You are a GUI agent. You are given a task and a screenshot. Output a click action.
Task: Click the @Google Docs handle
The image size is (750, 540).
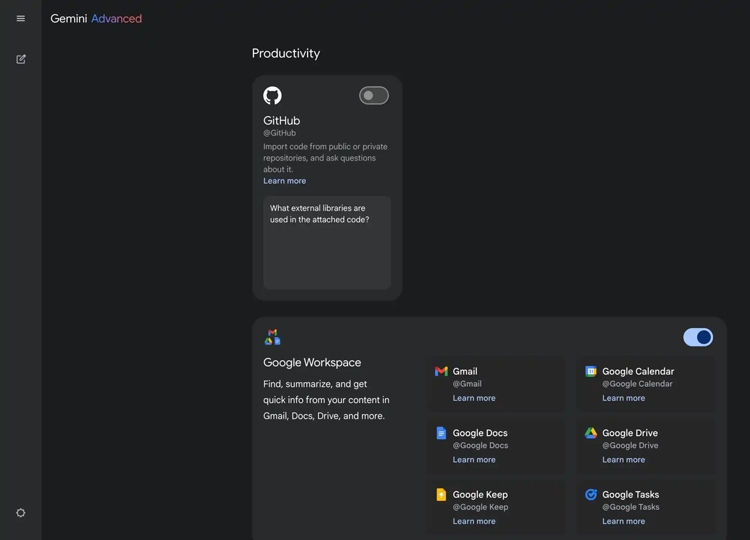click(480, 445)
